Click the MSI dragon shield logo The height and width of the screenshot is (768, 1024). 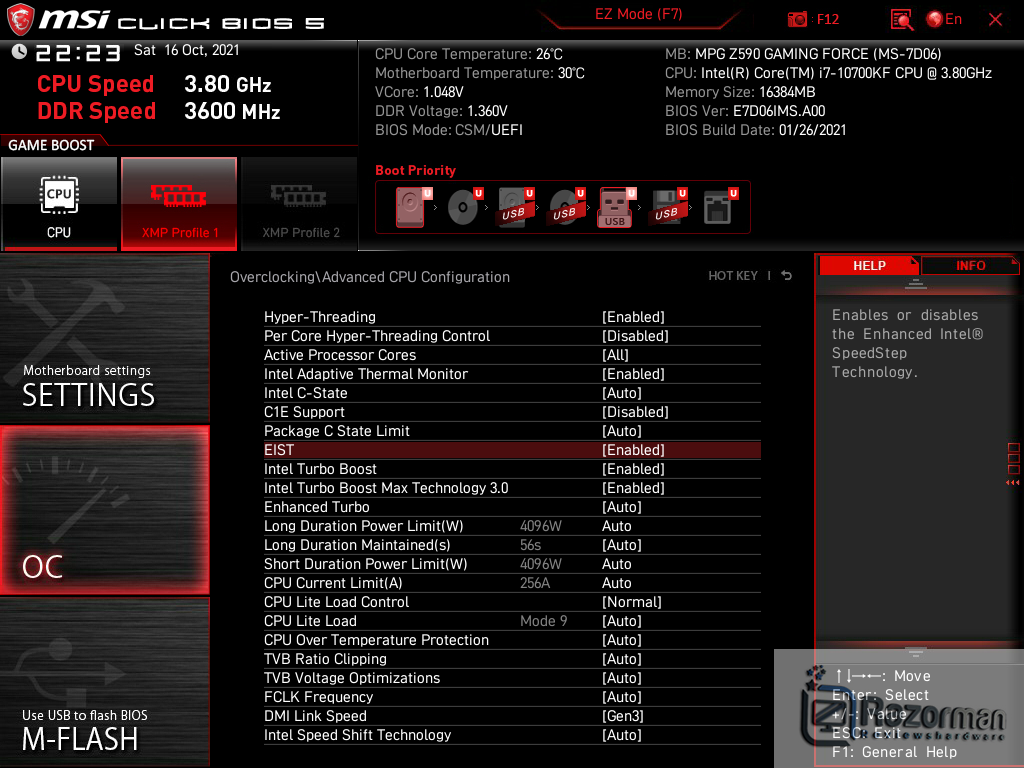tap(20, 19)
